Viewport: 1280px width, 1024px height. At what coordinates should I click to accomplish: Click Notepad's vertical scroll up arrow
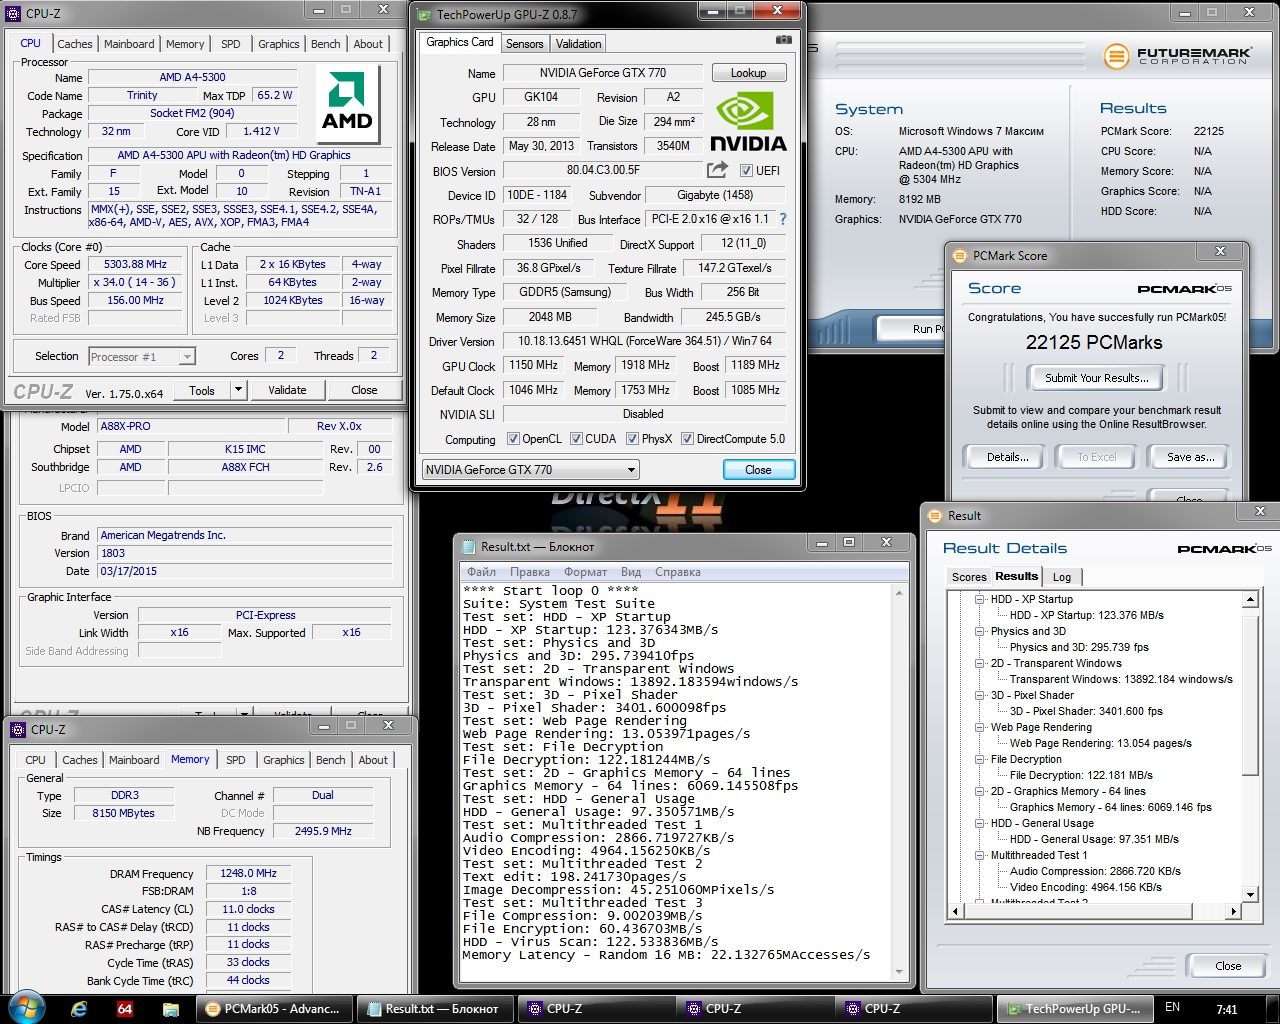click(900, 591)
